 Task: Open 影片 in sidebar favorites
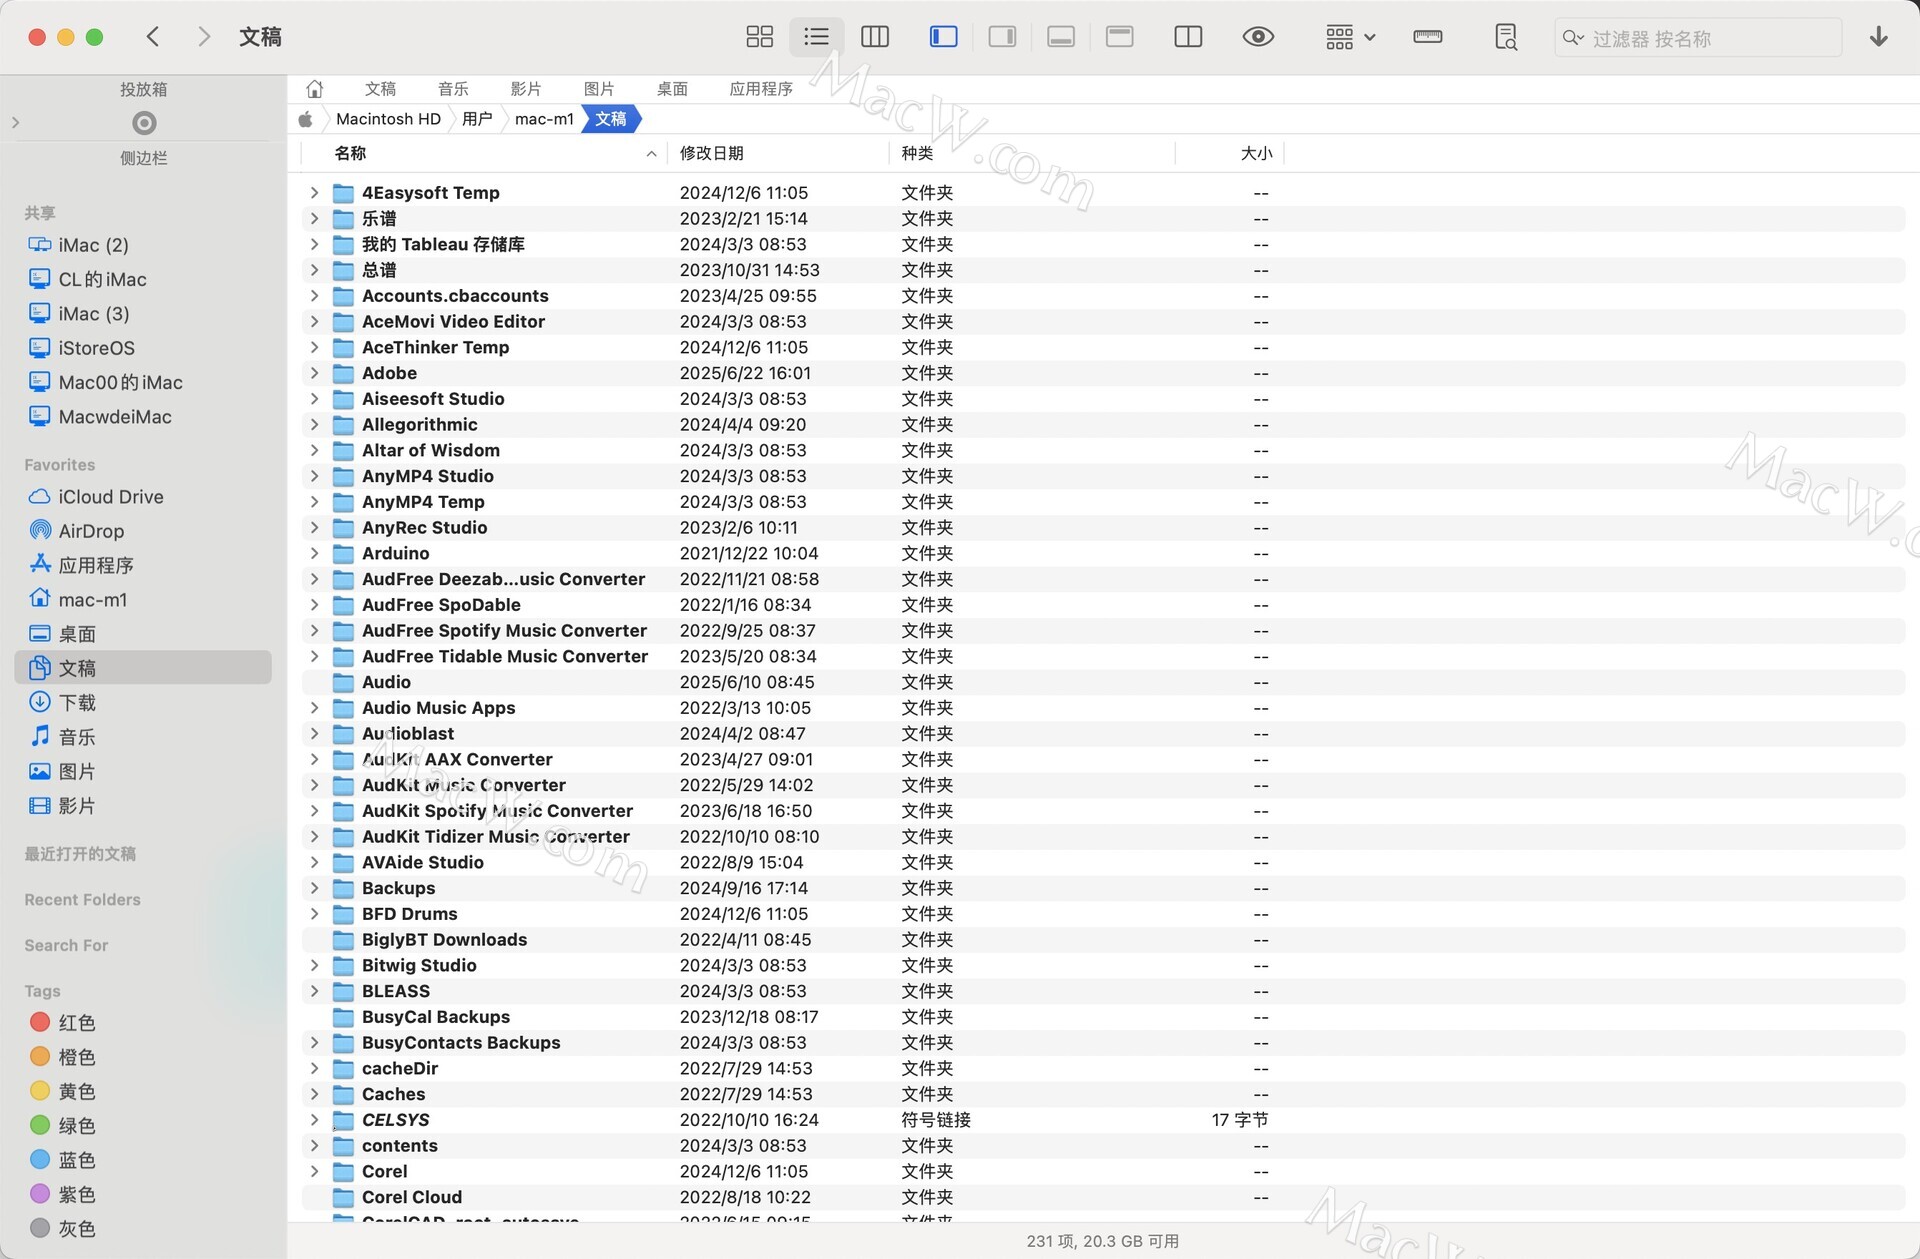pos(77,806)
